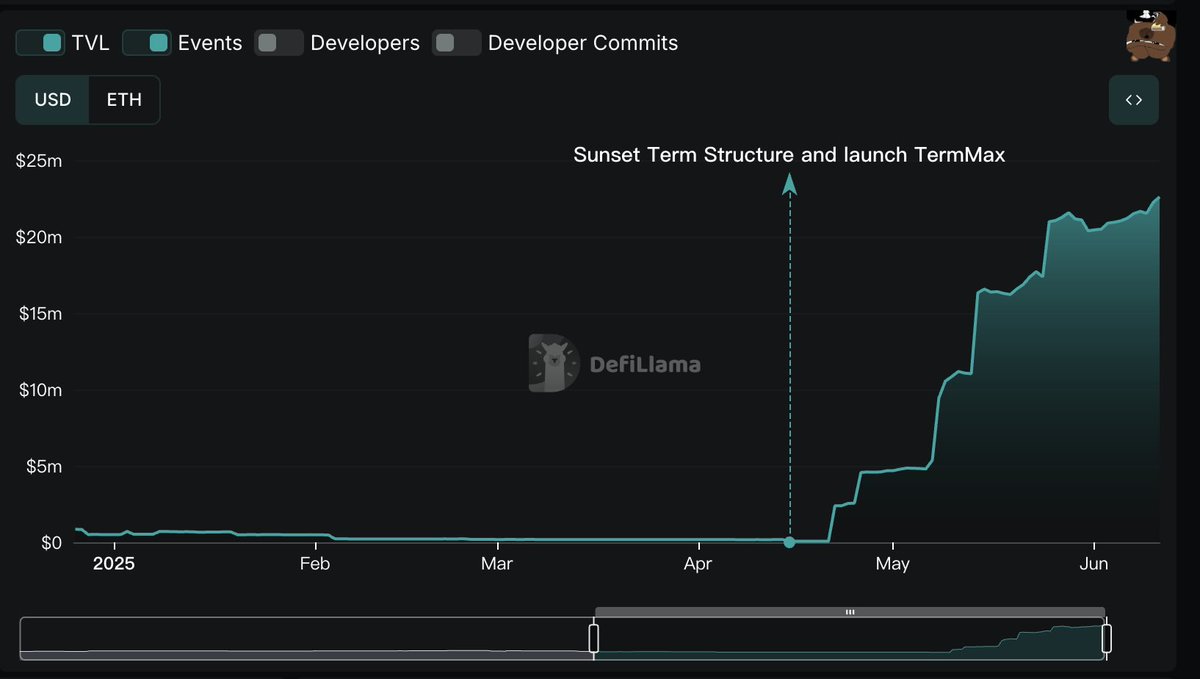Screen dimensions: 1200x679
Task: Click the May label on the x-axis
Action: [892, 564]
